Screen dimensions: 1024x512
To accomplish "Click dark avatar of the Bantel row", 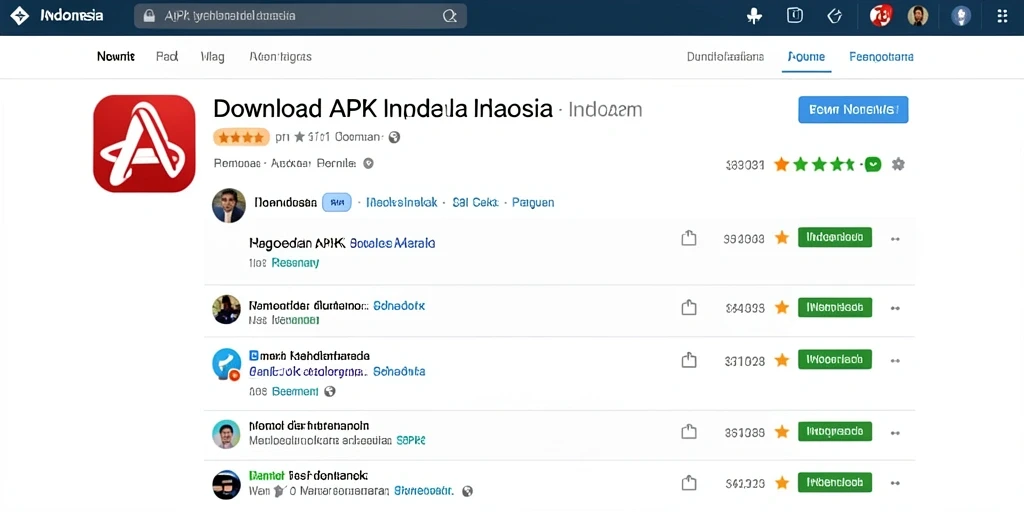I will pyautogui.click(x=227, y=485).
